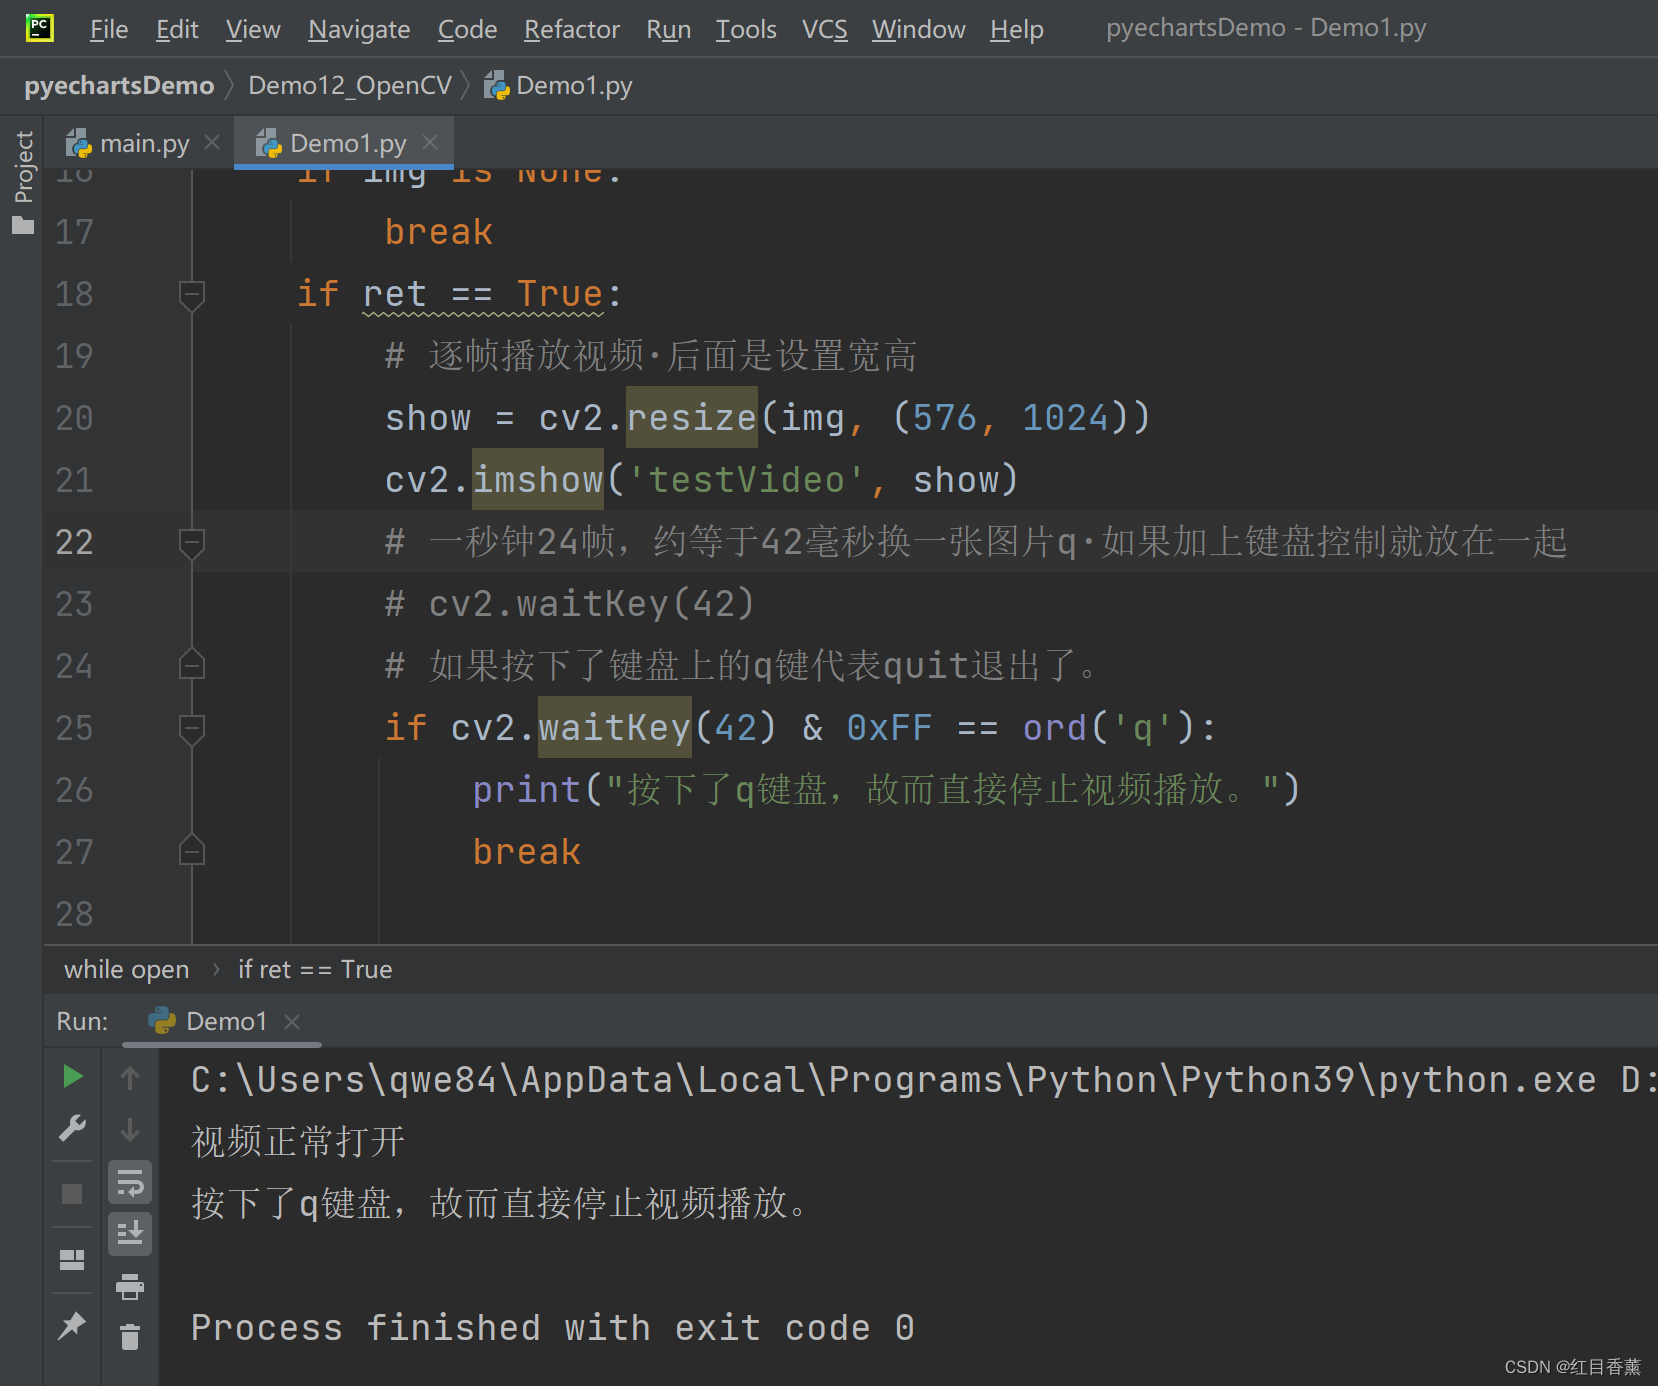Navigate up the stack trace
Screen dimensions: 1658x1386
point(130,1078)
